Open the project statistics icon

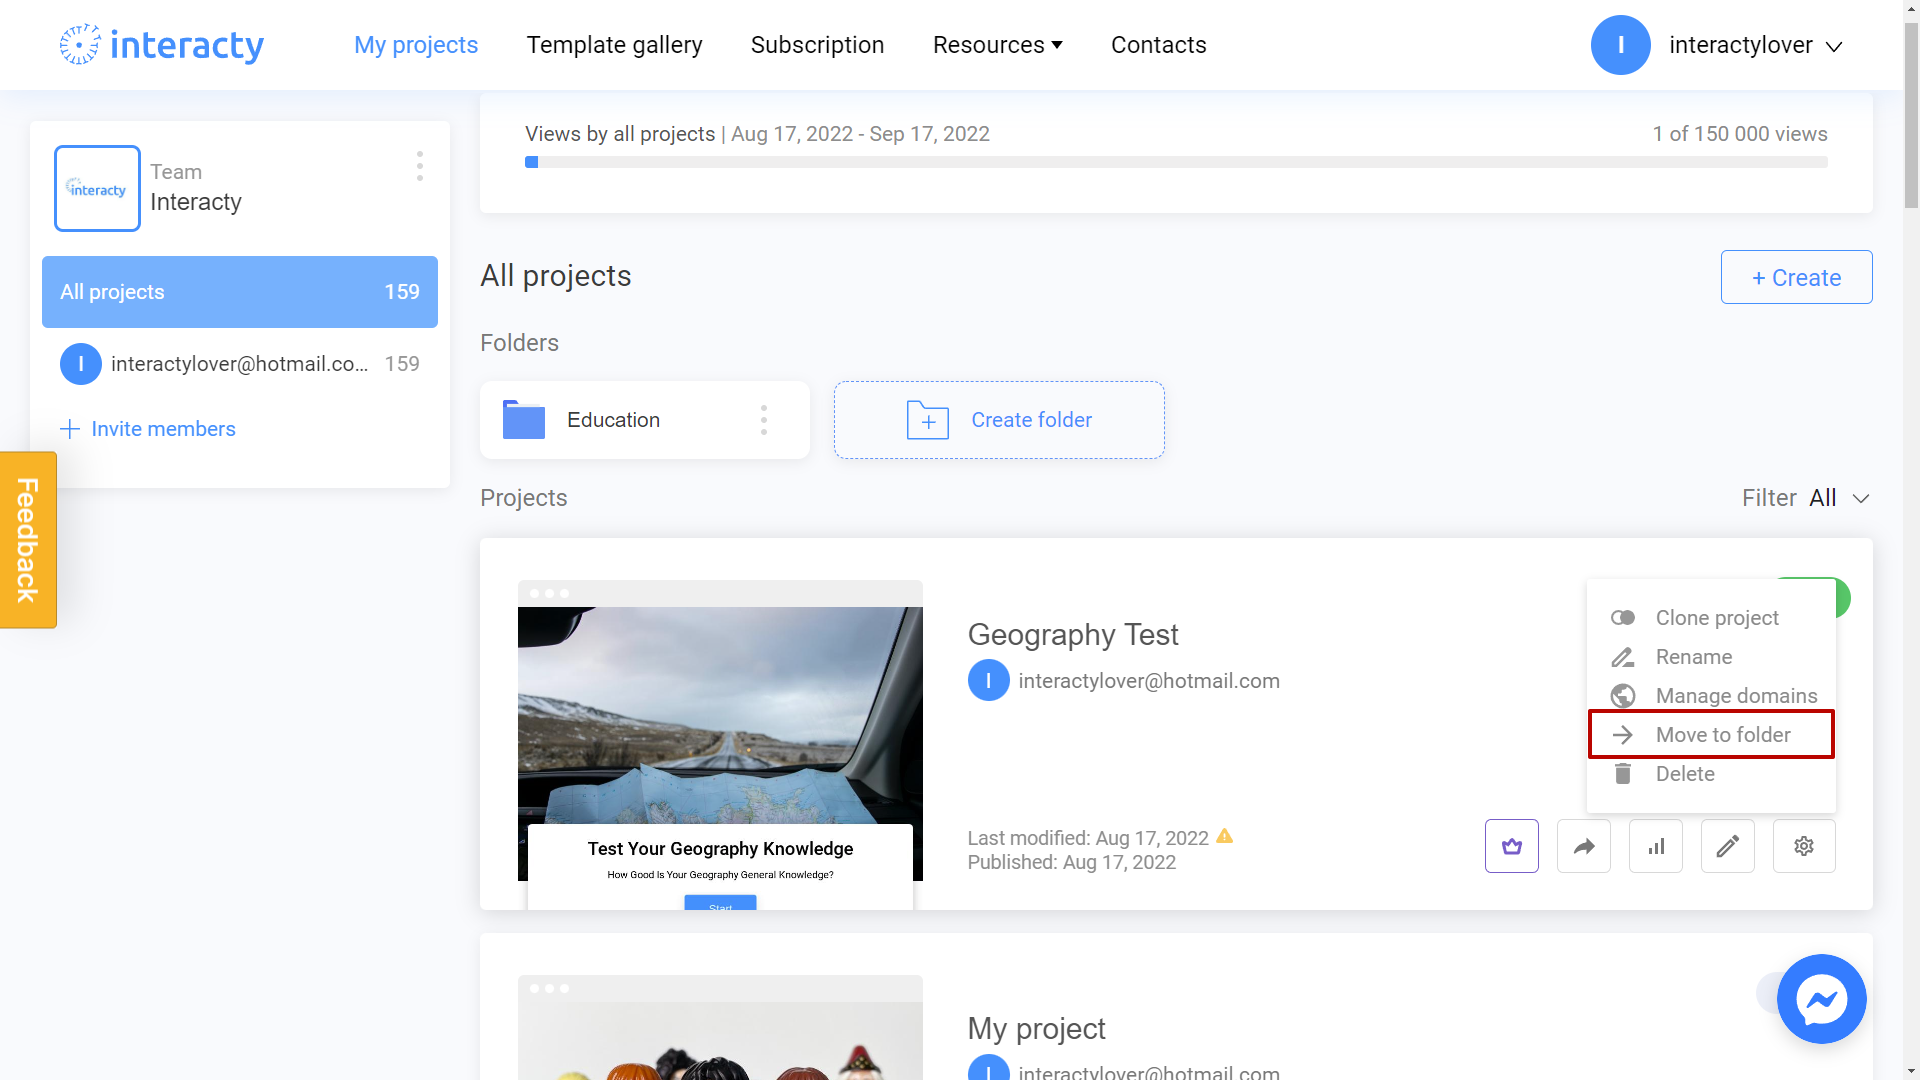(x=1655, y=845)
